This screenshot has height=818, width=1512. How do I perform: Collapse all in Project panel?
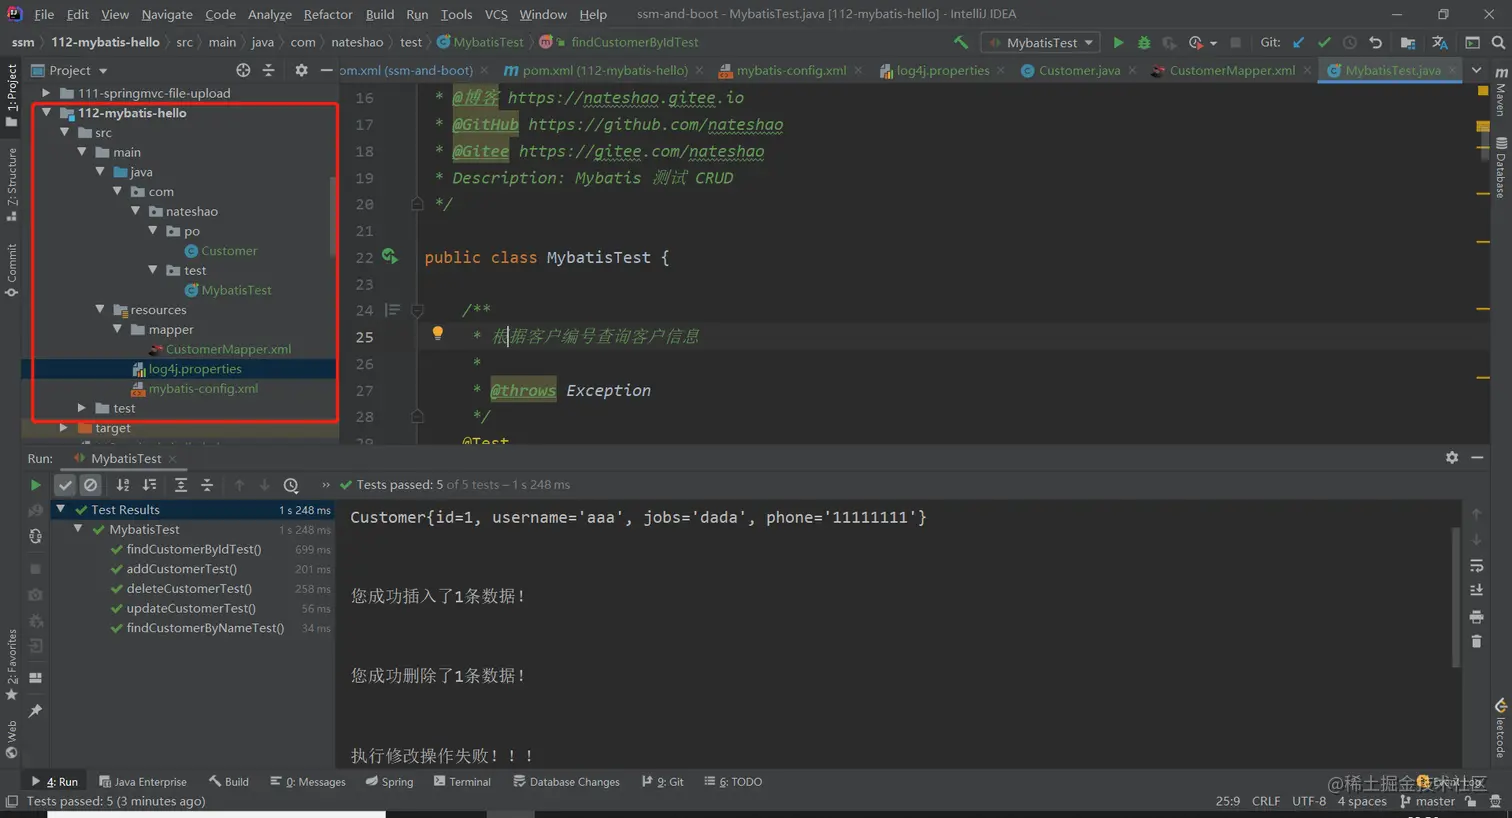(268, 70)
